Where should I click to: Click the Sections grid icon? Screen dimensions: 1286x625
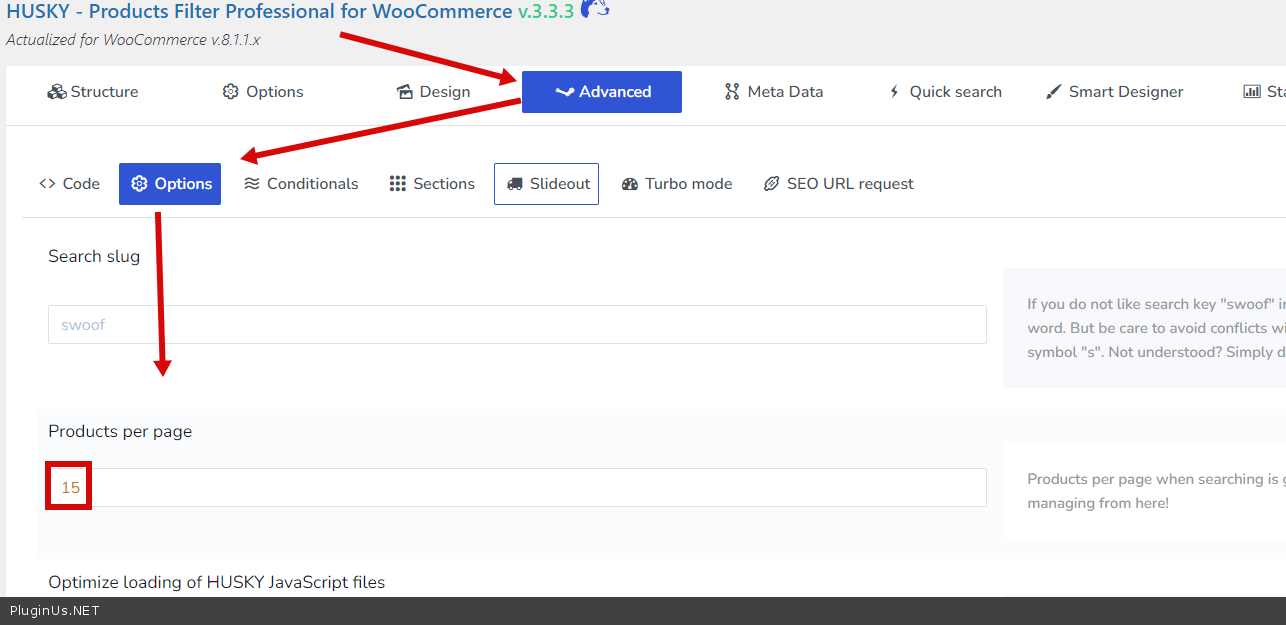click(x=397, y=184)
